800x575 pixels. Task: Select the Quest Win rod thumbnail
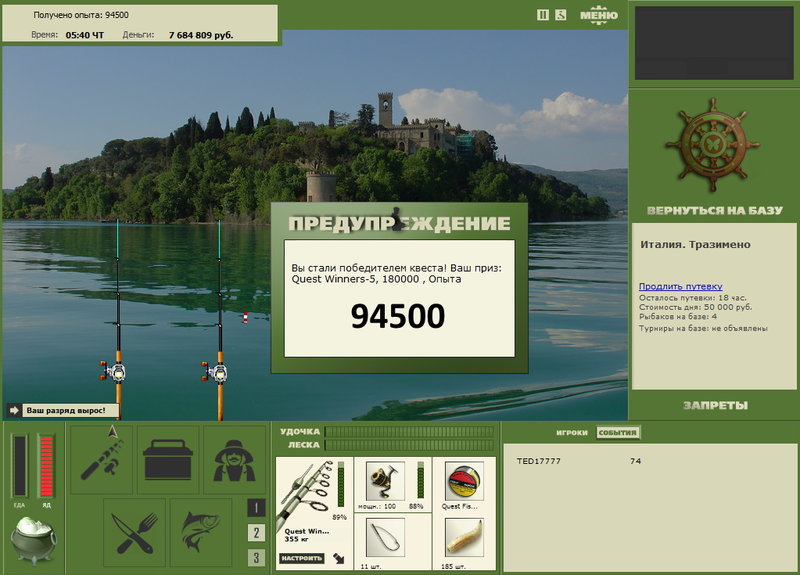306,495
